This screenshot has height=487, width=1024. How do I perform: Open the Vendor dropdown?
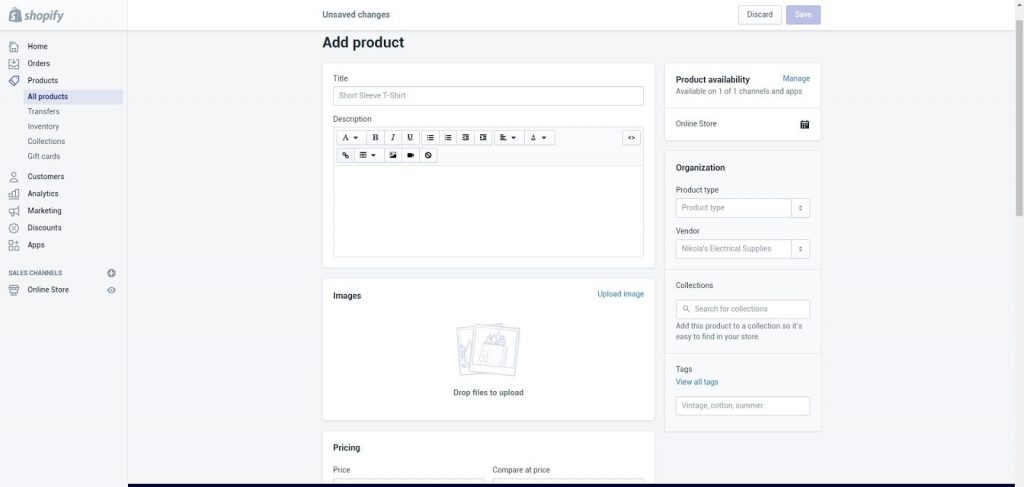[799, 249]
